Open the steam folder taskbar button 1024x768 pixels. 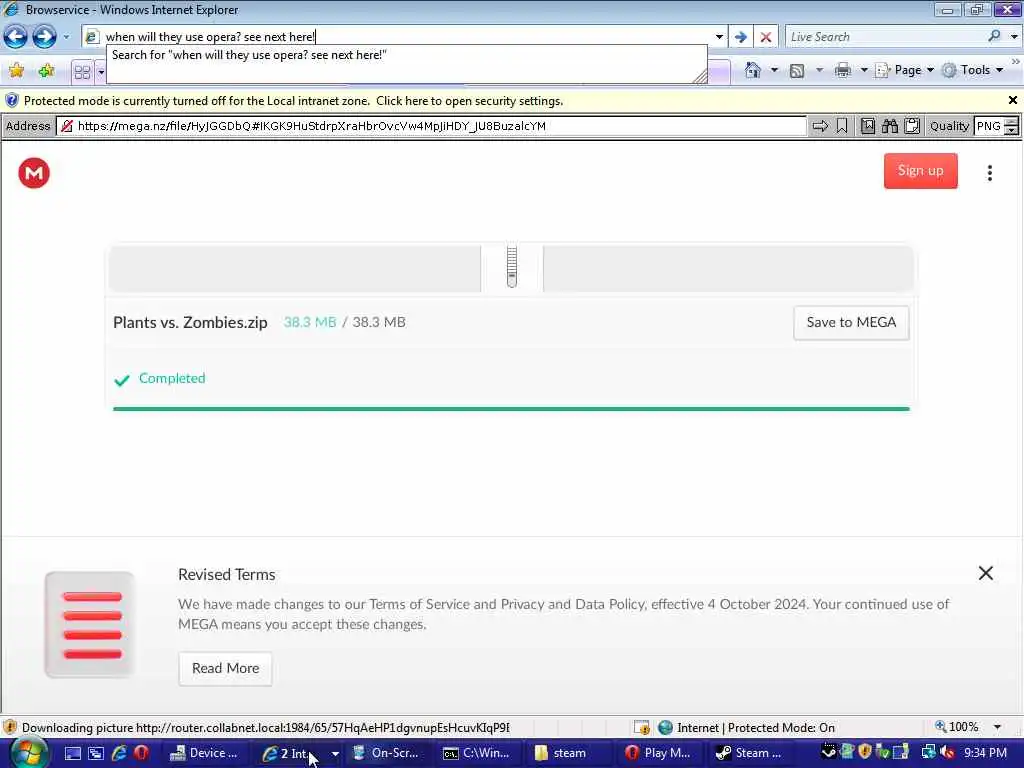tap(569, 753)
